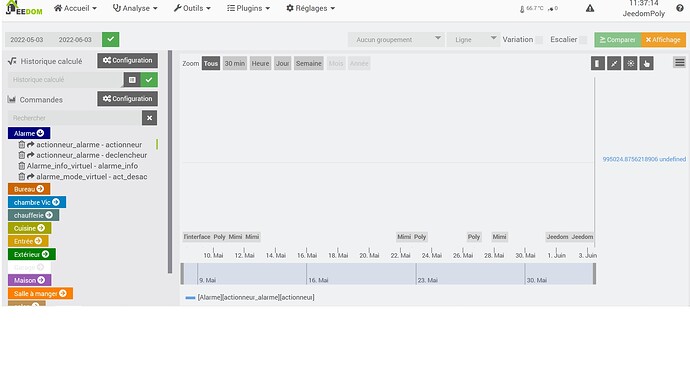Screen dimensions: 690x388
Task: Open the Analyse menu
Action: click(135, 8)
